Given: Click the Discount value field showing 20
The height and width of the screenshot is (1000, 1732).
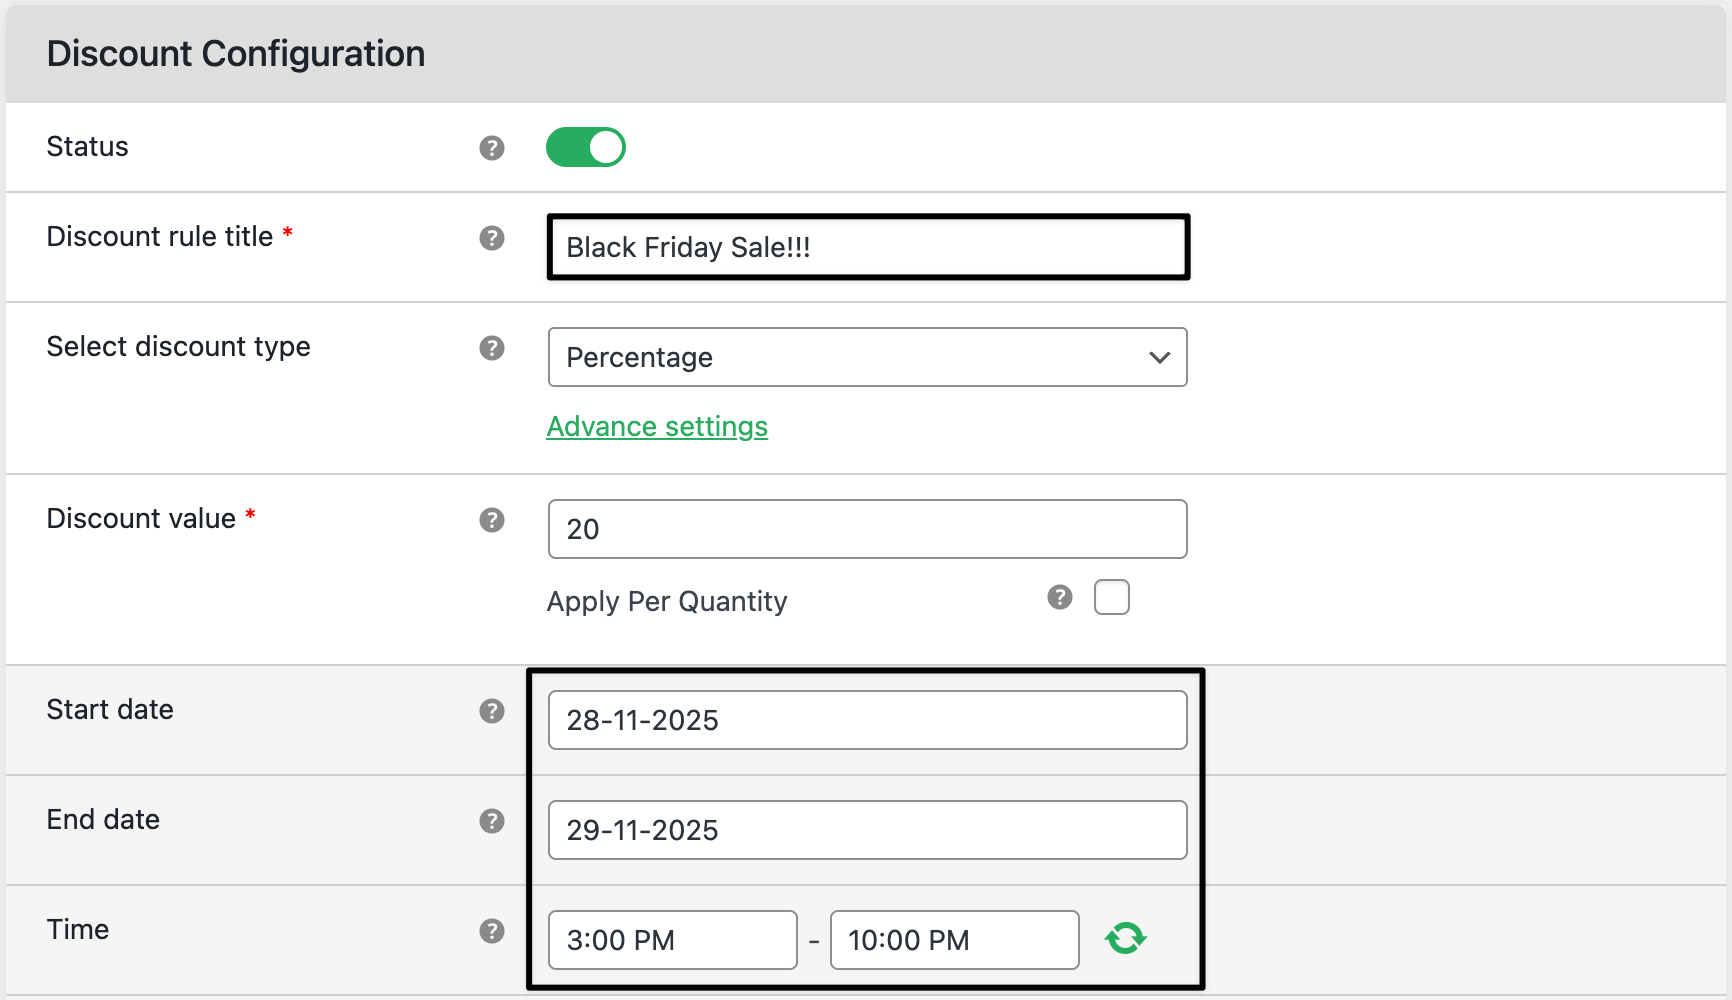Looking at the screenshot, I should (867, 529).
